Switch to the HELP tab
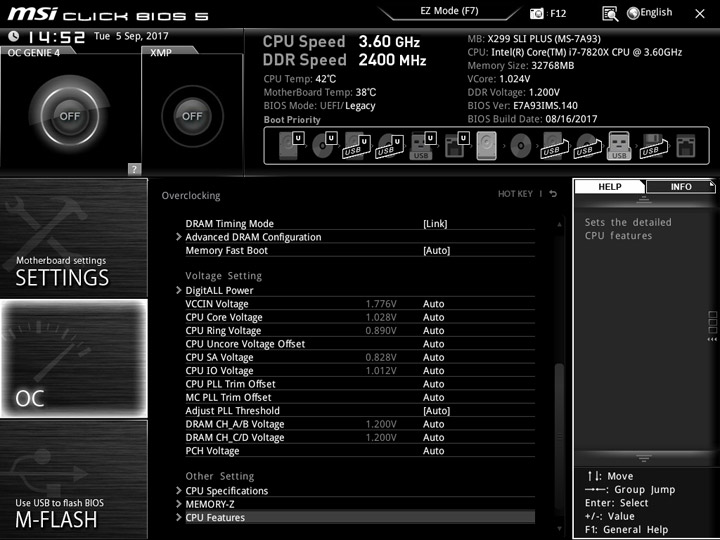 click(x=609, y=186)
